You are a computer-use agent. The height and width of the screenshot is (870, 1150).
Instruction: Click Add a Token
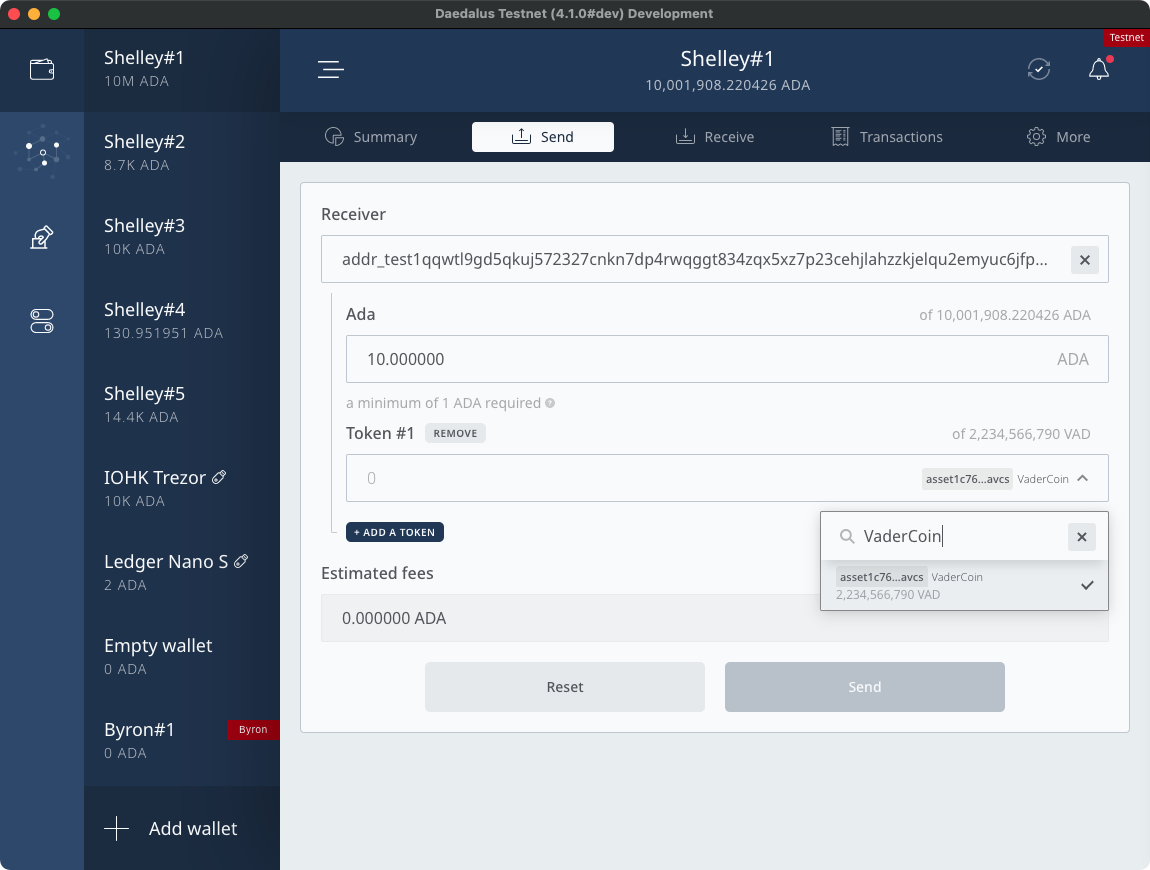pyautogui.click(x=394, y=532)
